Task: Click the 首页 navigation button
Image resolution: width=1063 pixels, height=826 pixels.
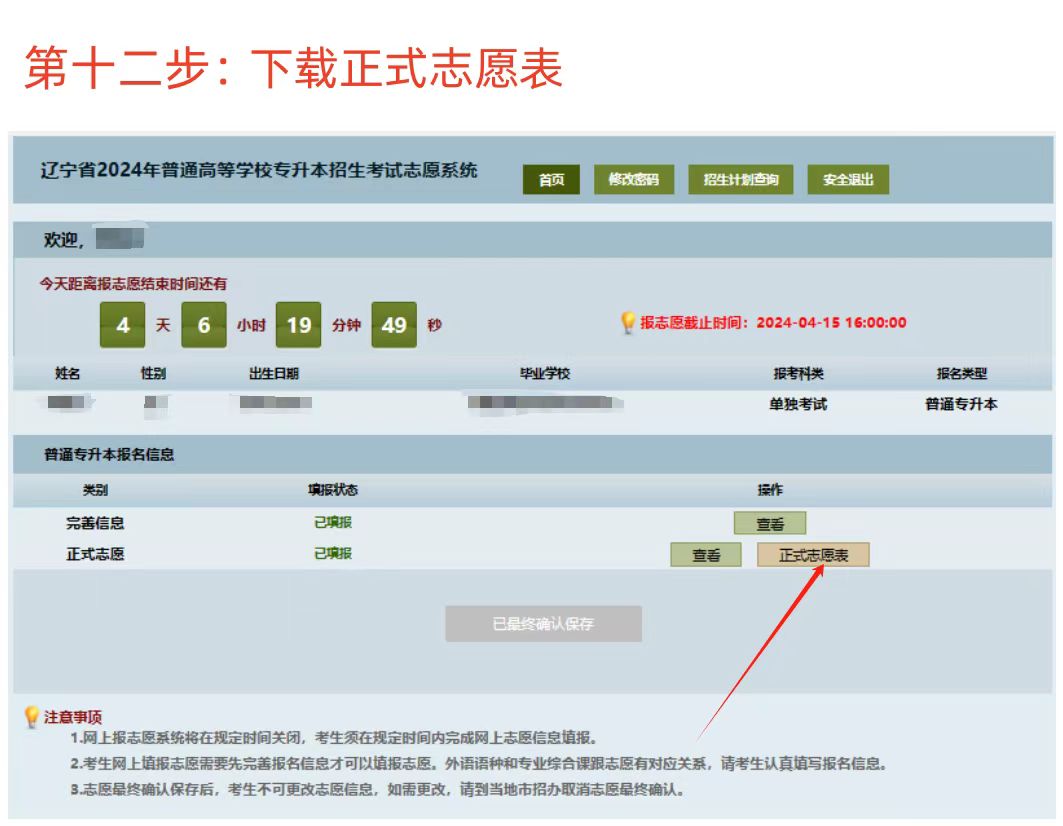Action: point(551,180)
